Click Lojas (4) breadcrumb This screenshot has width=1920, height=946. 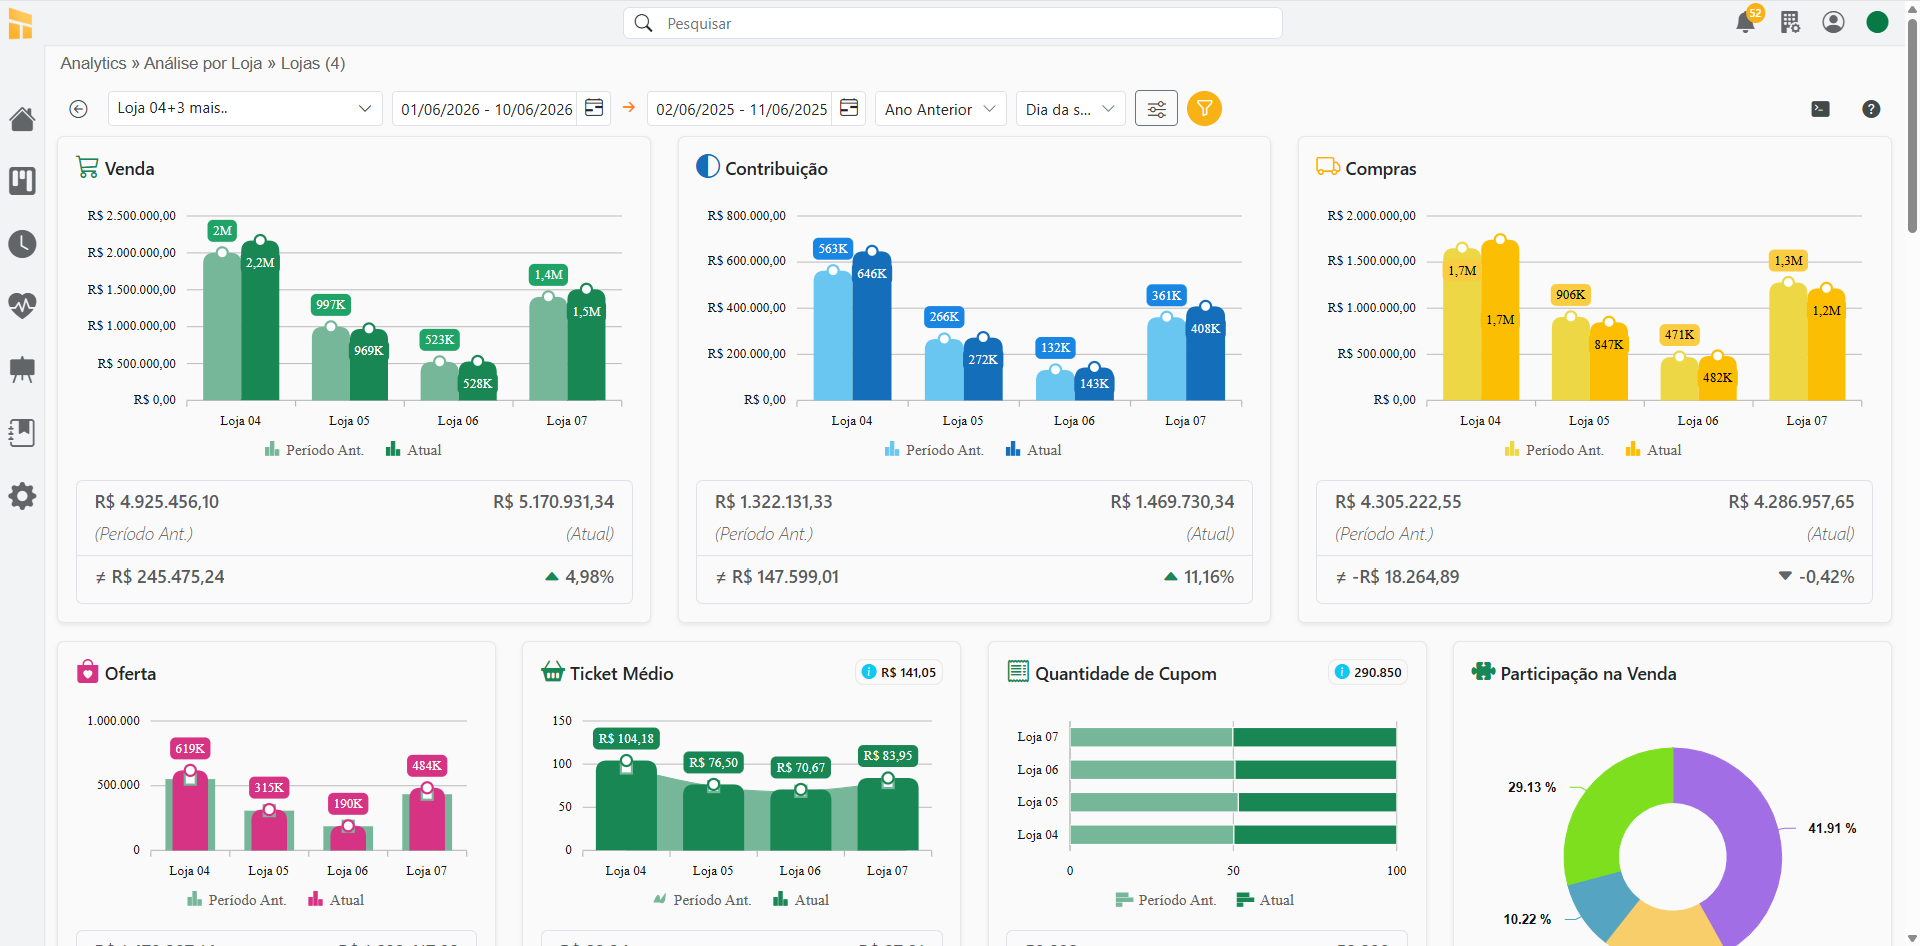click(x=313, y=63)
